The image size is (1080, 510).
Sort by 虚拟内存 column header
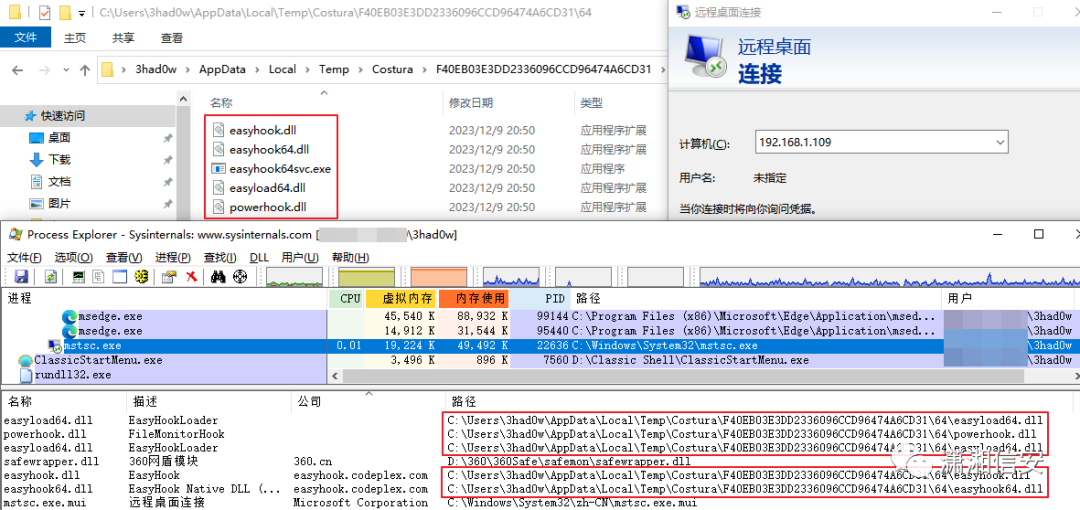[400, 298]
